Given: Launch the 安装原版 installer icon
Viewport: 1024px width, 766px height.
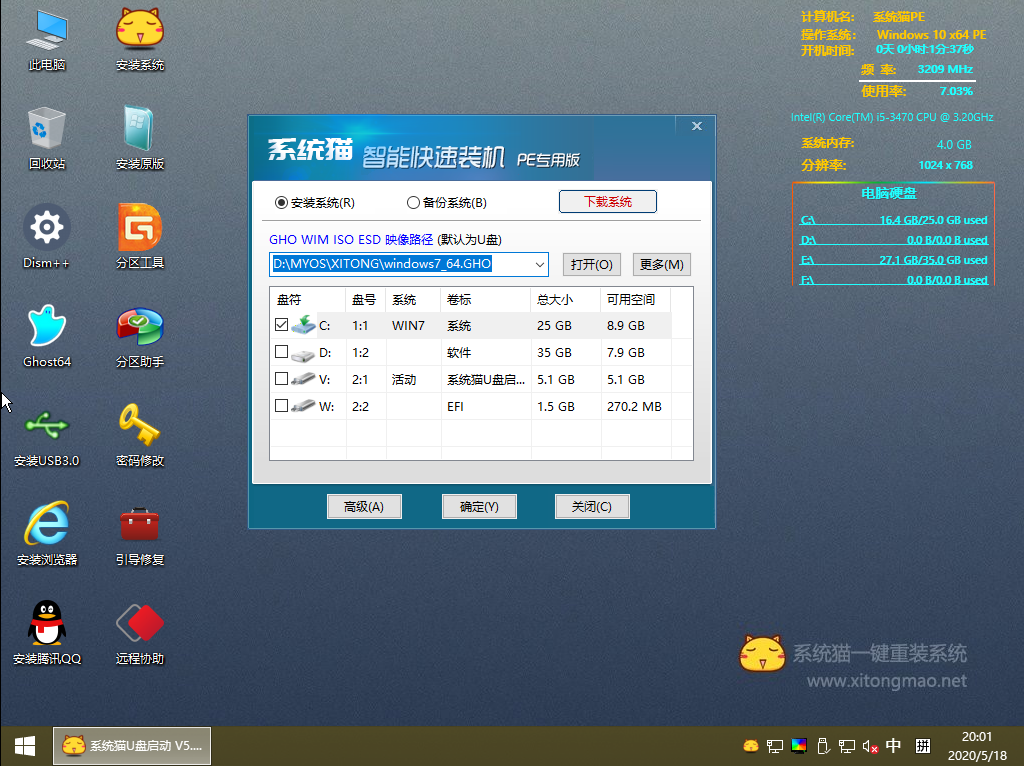Looking at the screenshot, I should [x=140, y=138].
